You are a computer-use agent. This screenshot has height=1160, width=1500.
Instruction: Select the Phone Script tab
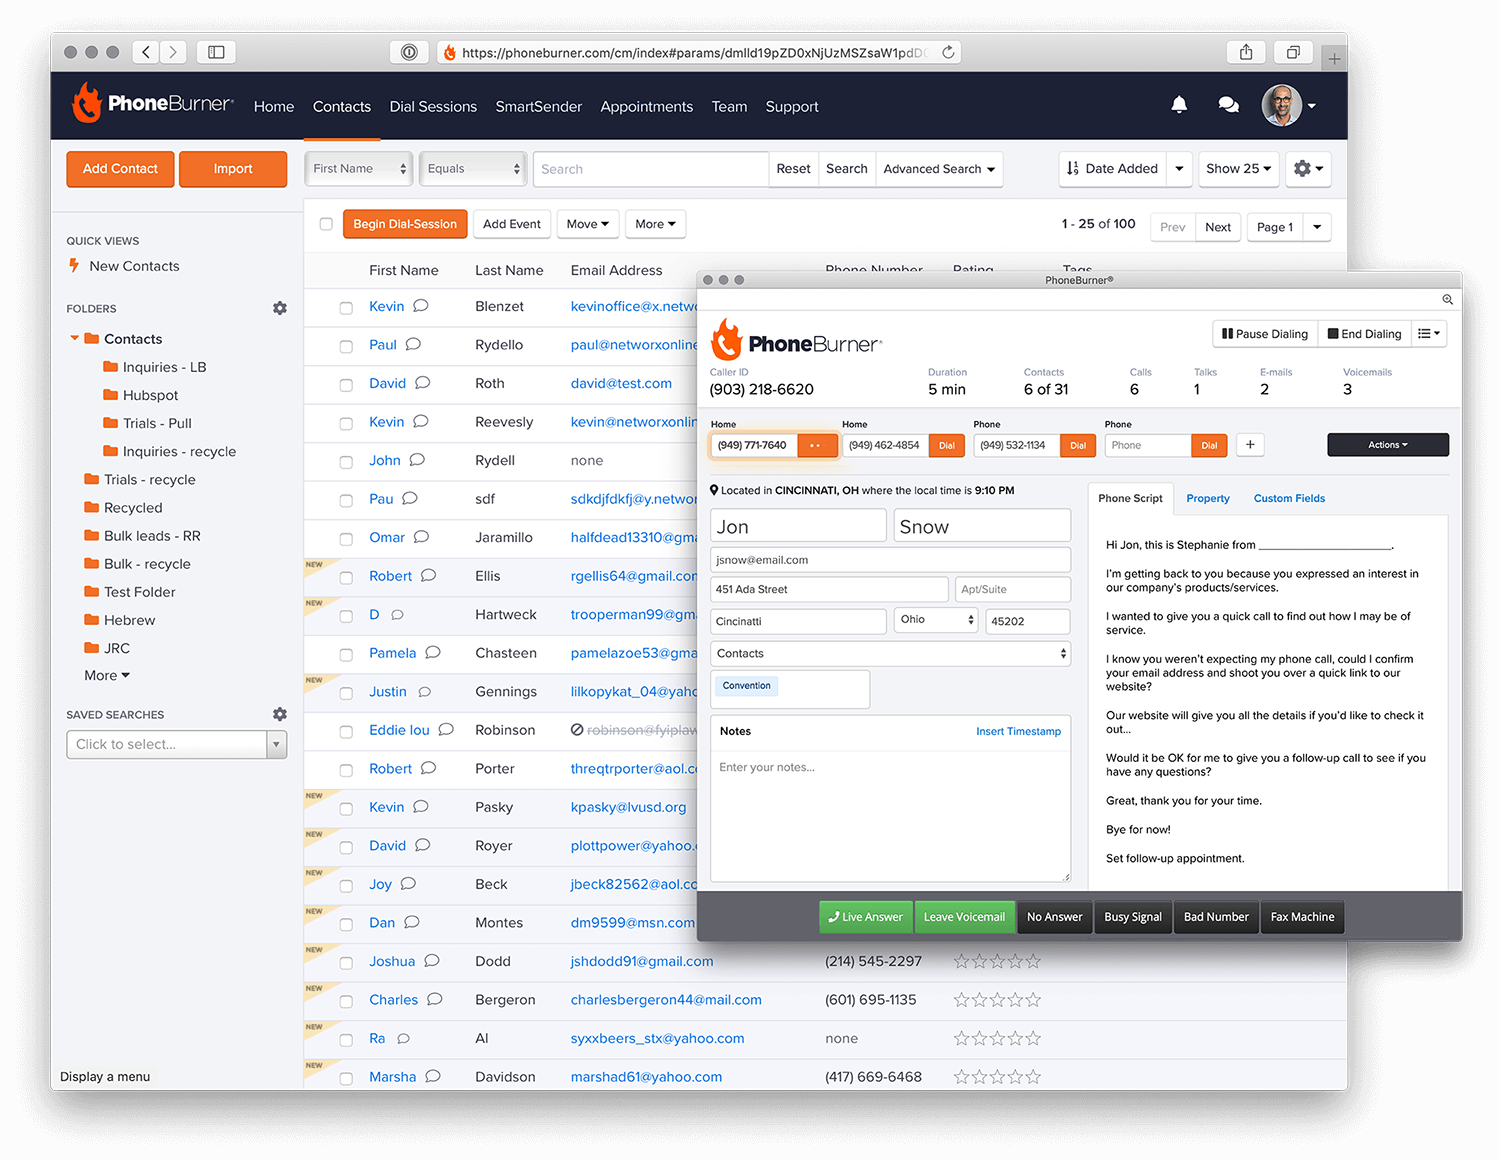coord(1130,498)
